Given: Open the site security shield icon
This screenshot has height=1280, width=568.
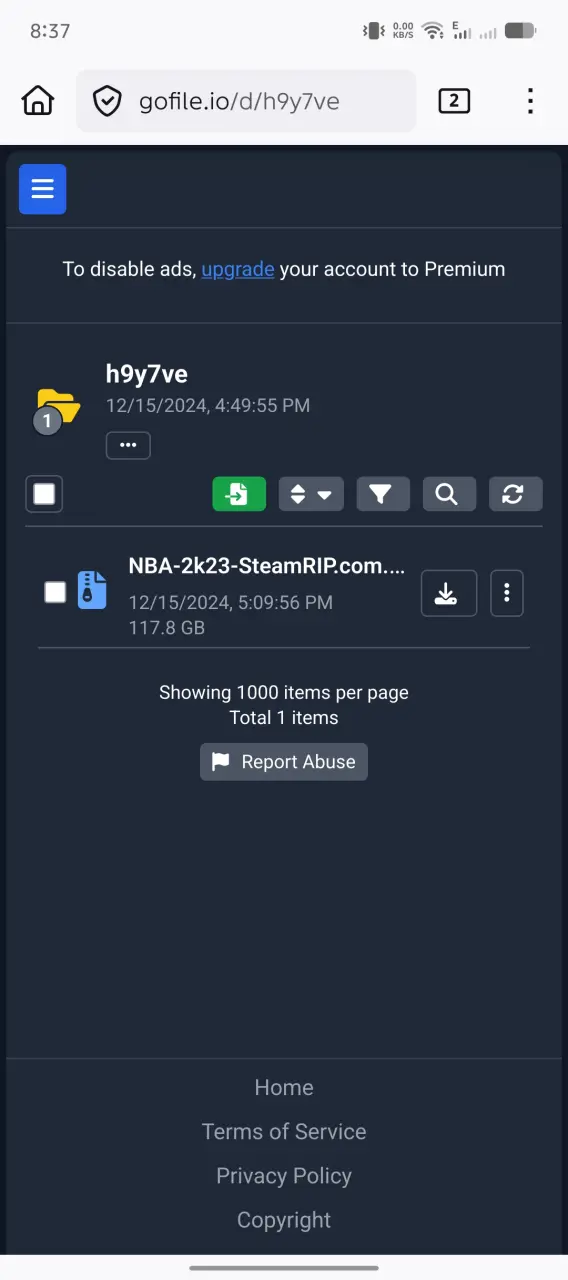Looking at the screenshot, I should [x=107, y=101].
